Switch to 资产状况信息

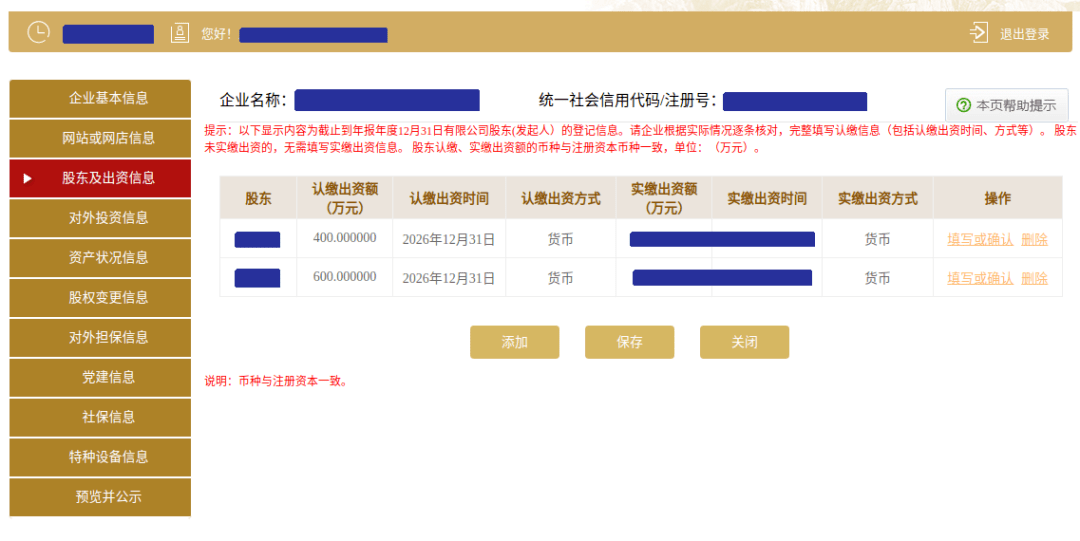tap(100, 258)
